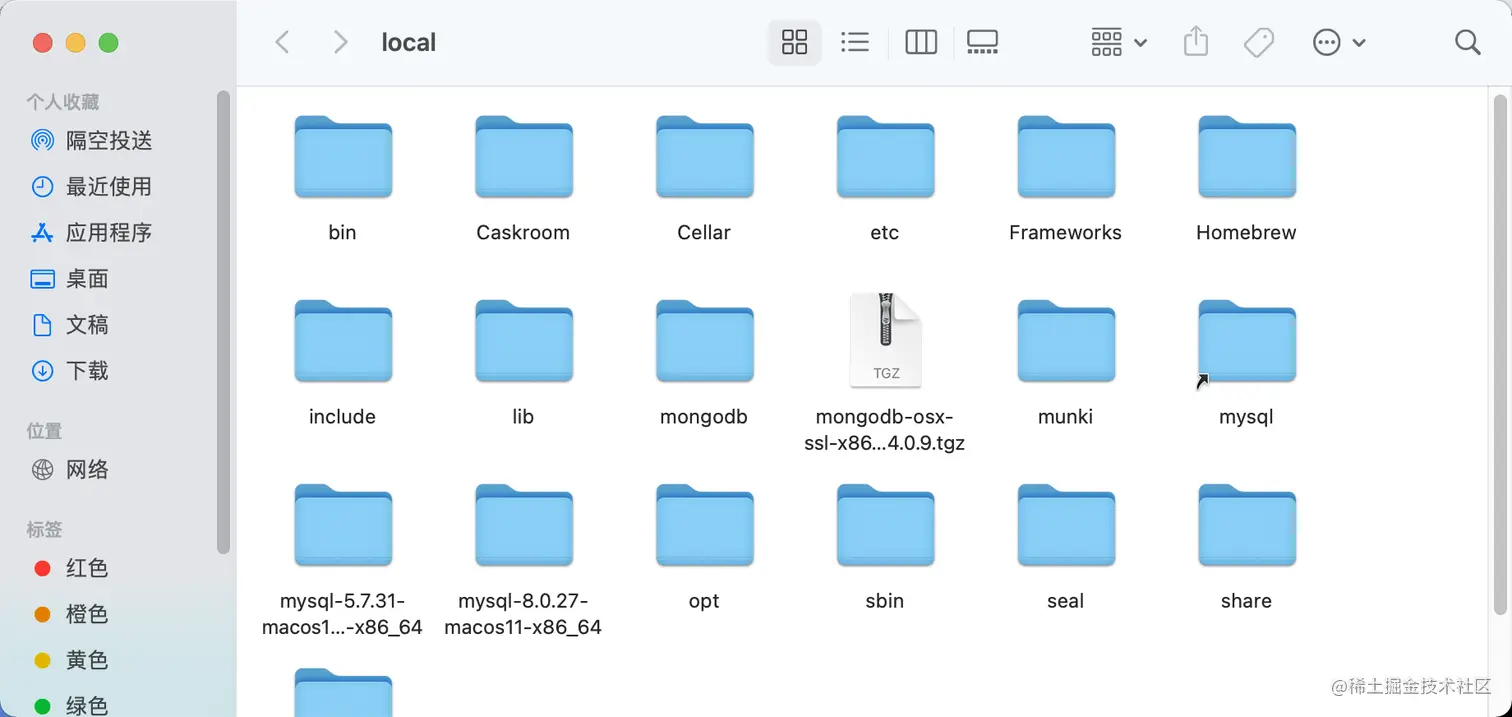Click the sidebar vertical scrollbar
The width and height of the screenshot is (1512, 717).
tap(223, 320)
